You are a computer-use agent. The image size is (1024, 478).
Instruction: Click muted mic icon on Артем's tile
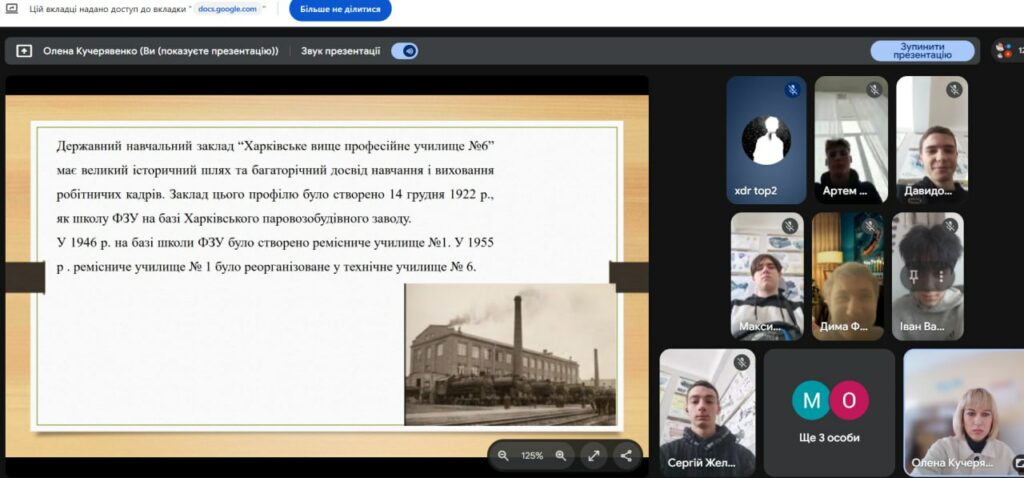tap(874, 90)
